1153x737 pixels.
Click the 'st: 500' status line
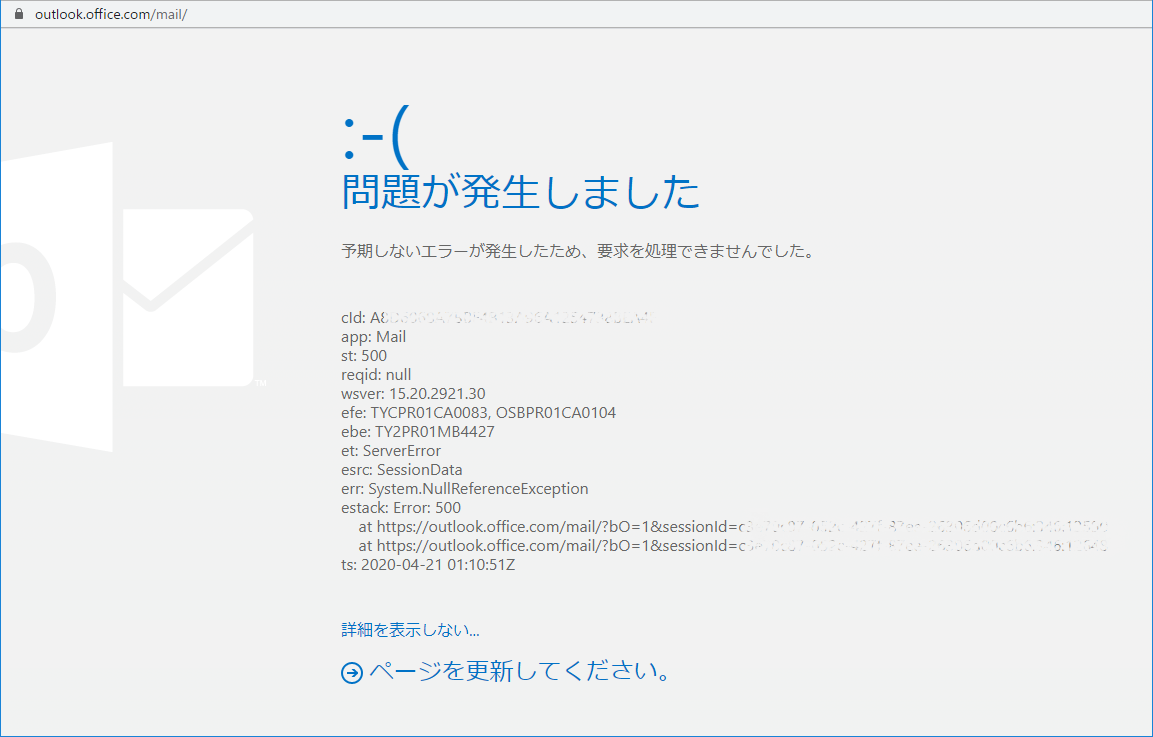[x=364, y=356]
